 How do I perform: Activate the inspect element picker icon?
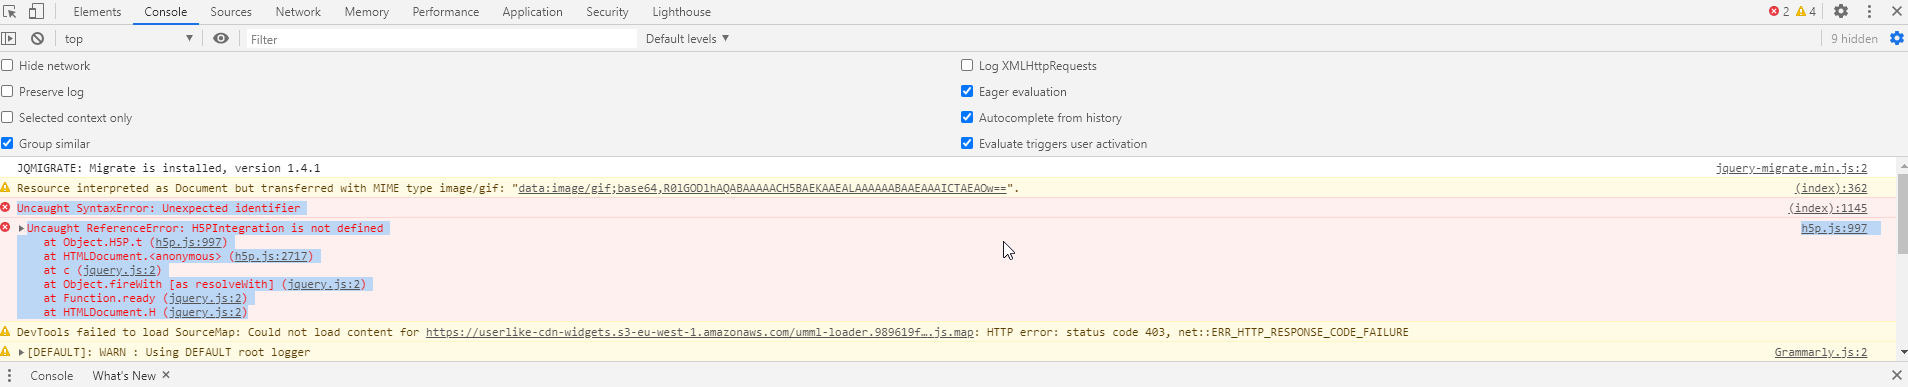pos(10,11)
